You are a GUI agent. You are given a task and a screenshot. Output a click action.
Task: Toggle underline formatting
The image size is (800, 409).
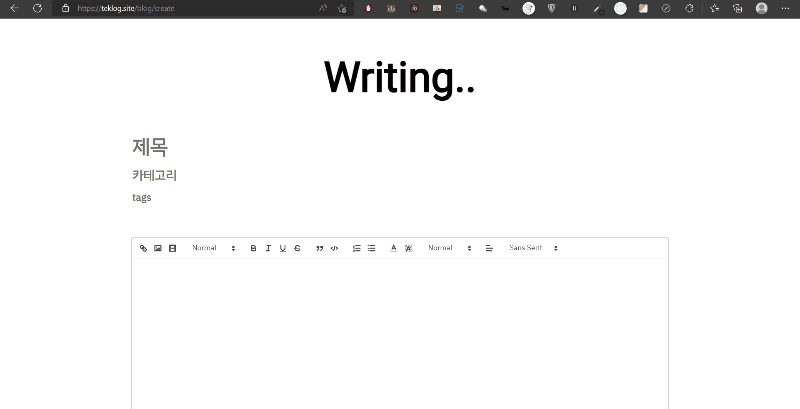283,248
